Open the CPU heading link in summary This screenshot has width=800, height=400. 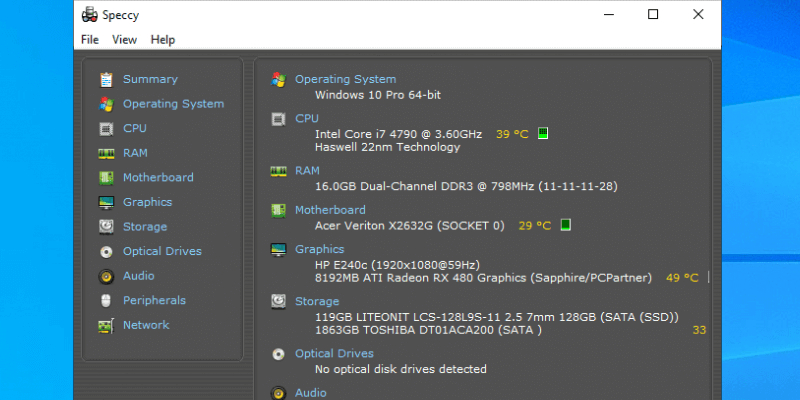[x=307, y=119]
